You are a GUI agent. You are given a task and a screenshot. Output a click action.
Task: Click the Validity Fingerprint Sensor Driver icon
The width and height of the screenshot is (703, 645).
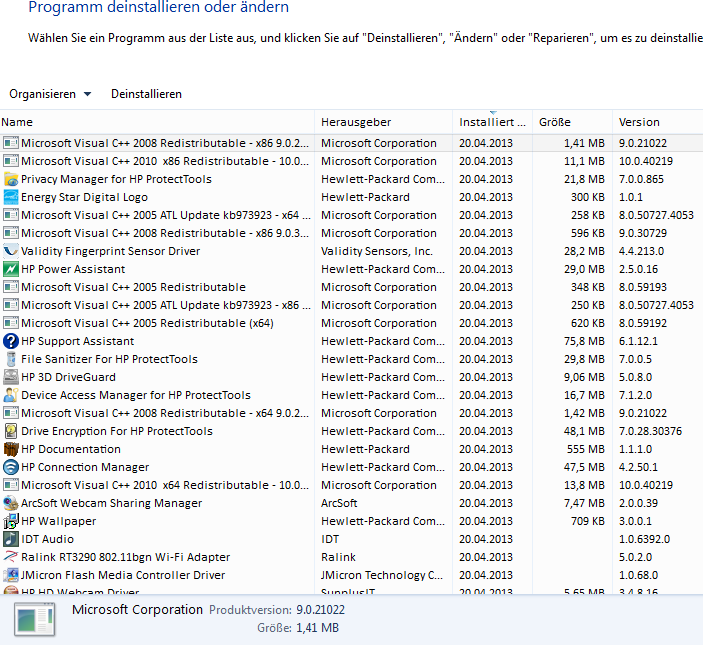point(11,251)
